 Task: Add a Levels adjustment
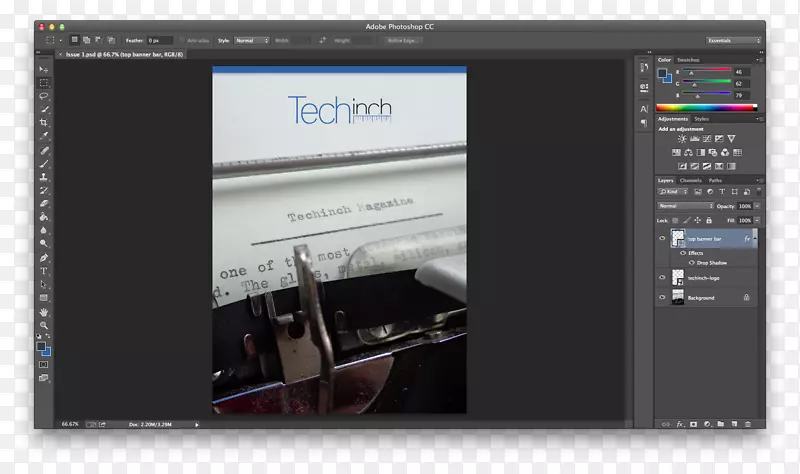(694, 139)
